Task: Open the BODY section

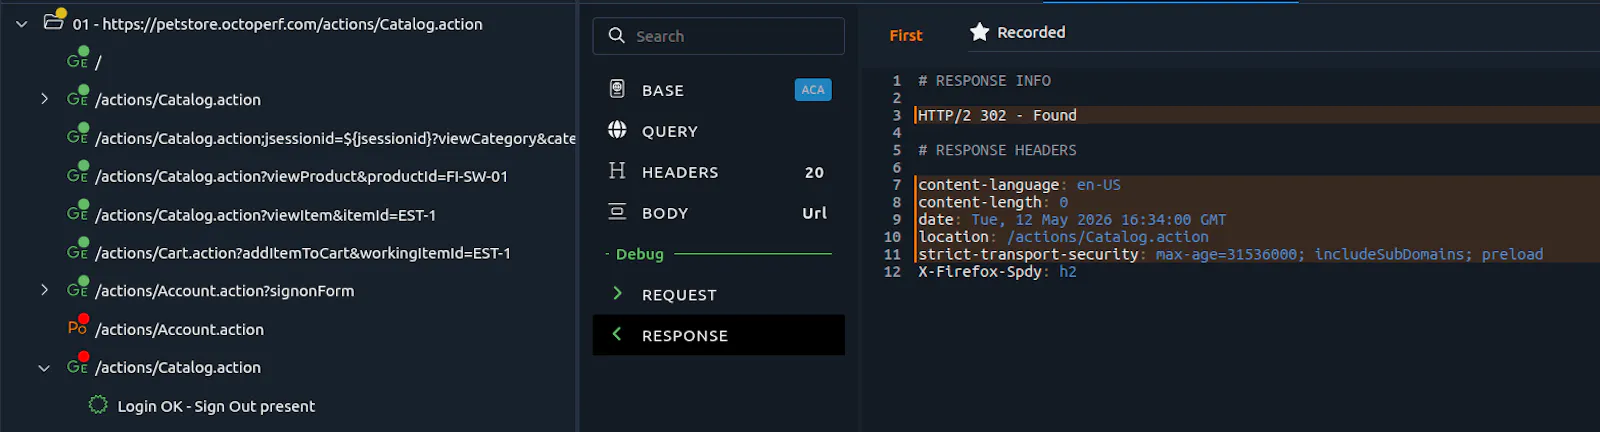Action: [x=718, y=213]
